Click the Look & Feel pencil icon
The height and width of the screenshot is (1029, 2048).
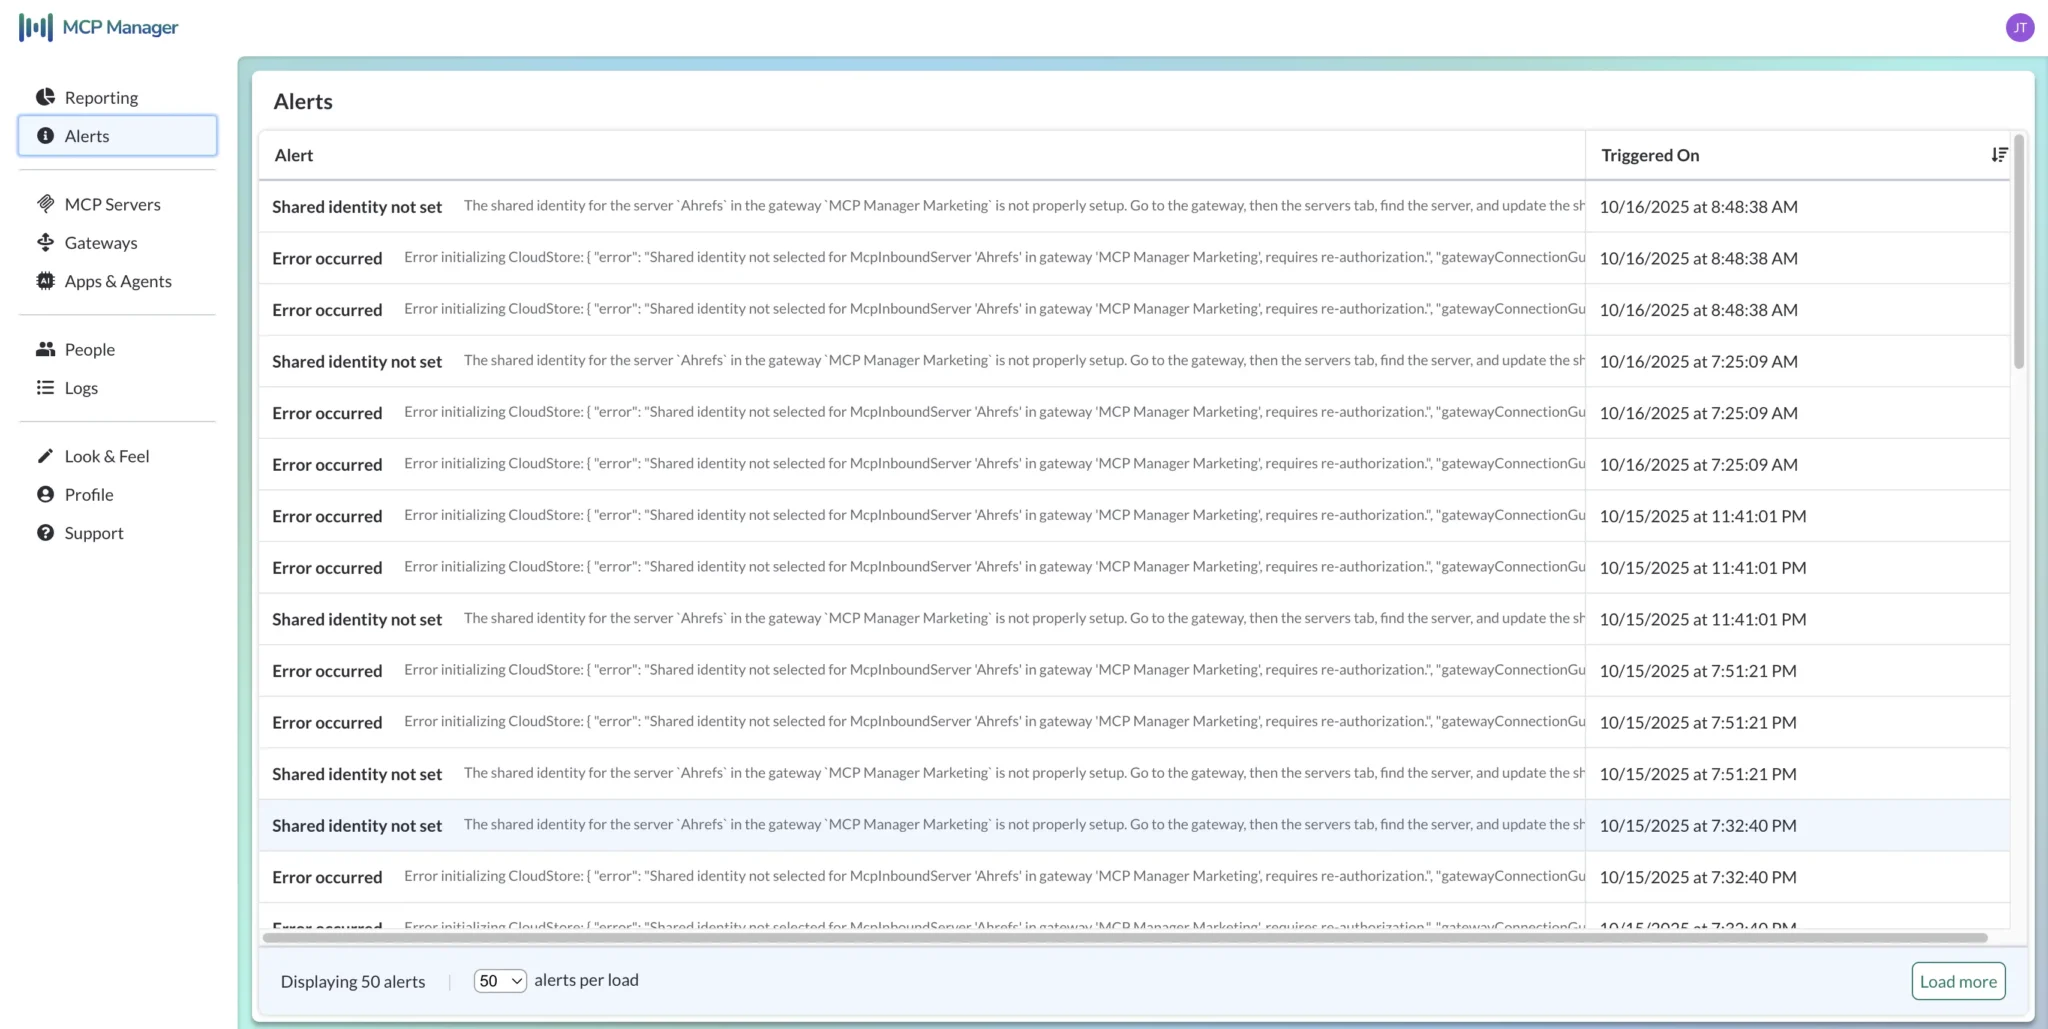click(x=45, y=456)
